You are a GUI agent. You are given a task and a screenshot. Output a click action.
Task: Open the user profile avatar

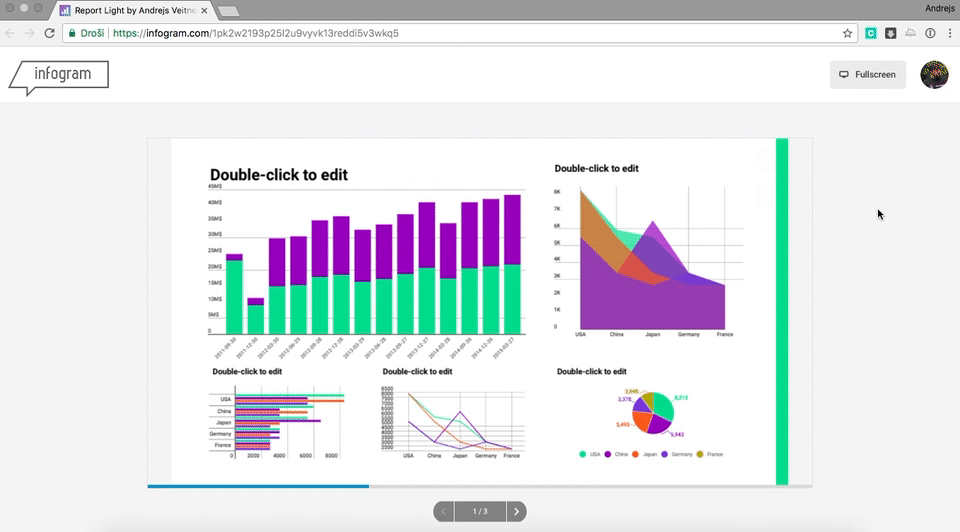point(934,75)
